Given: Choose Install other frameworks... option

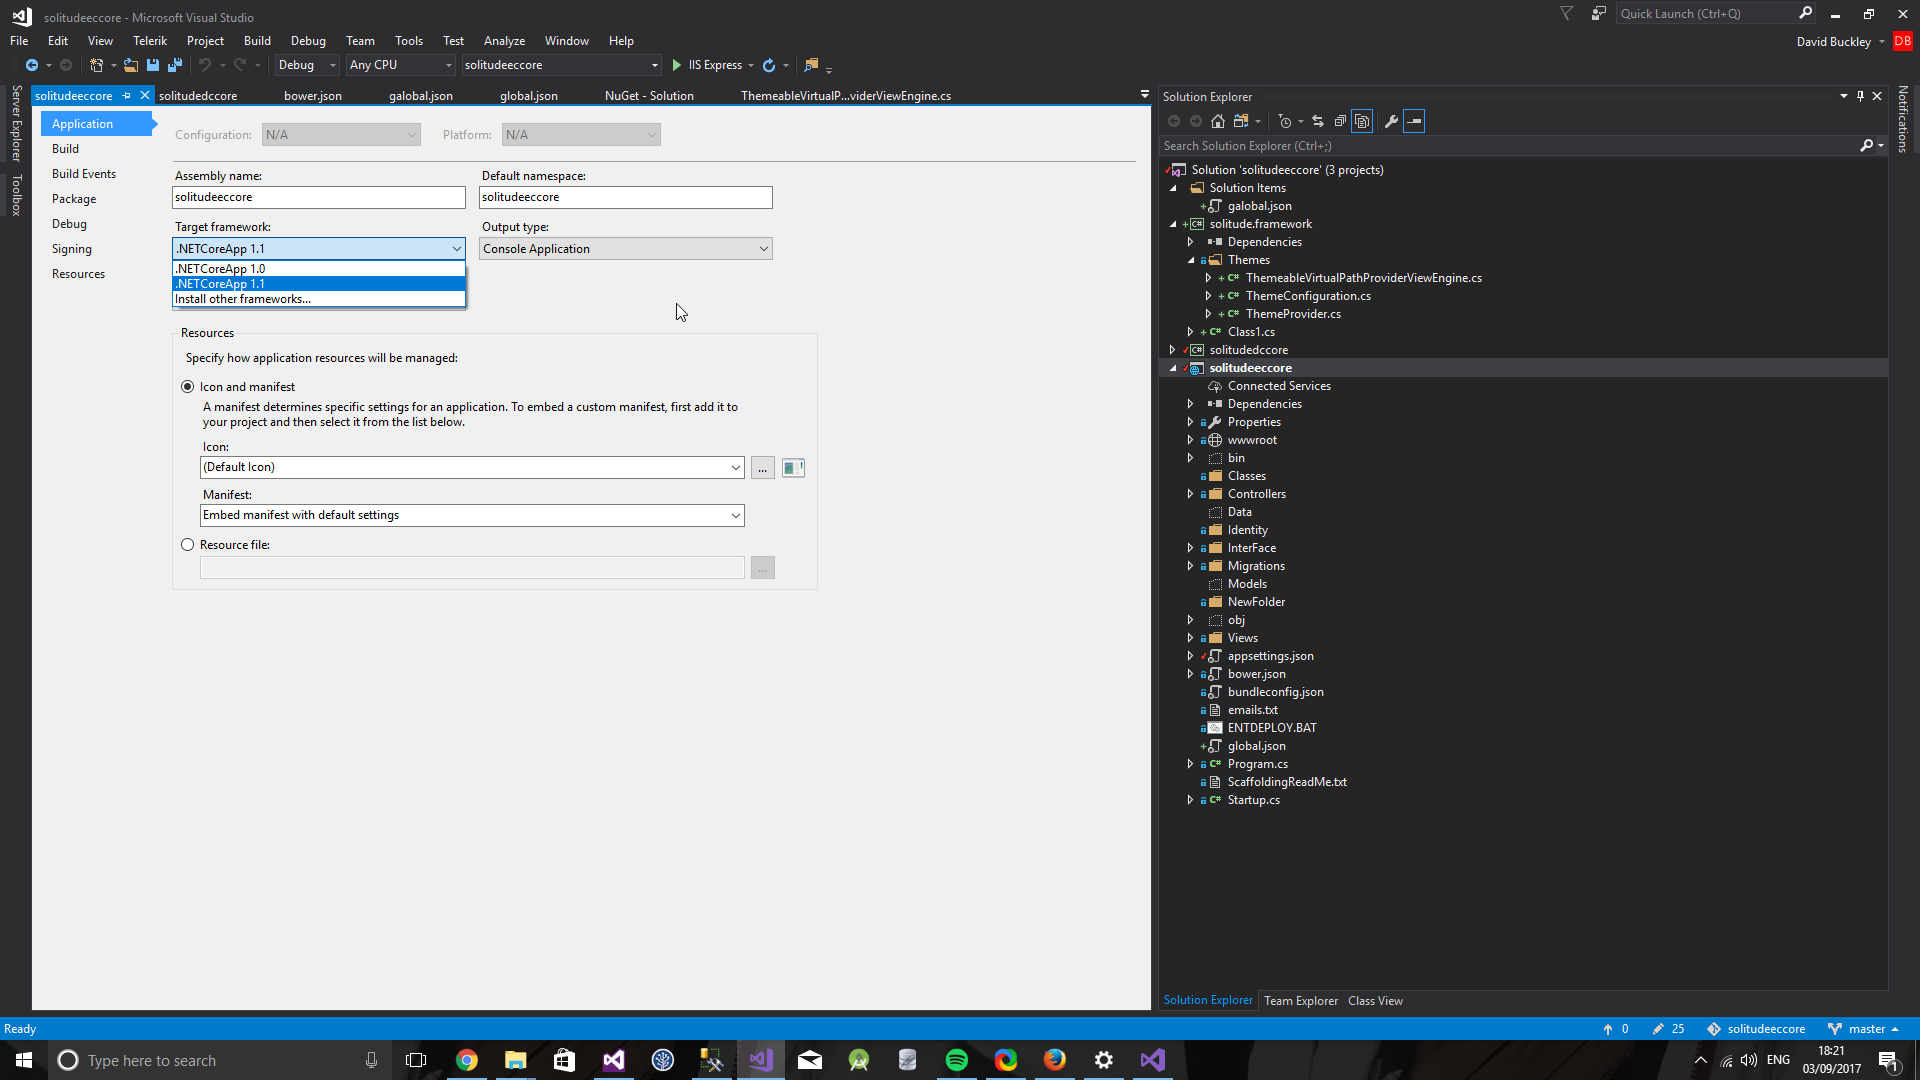Looking at the screenshot, I should tap(319, 299).
